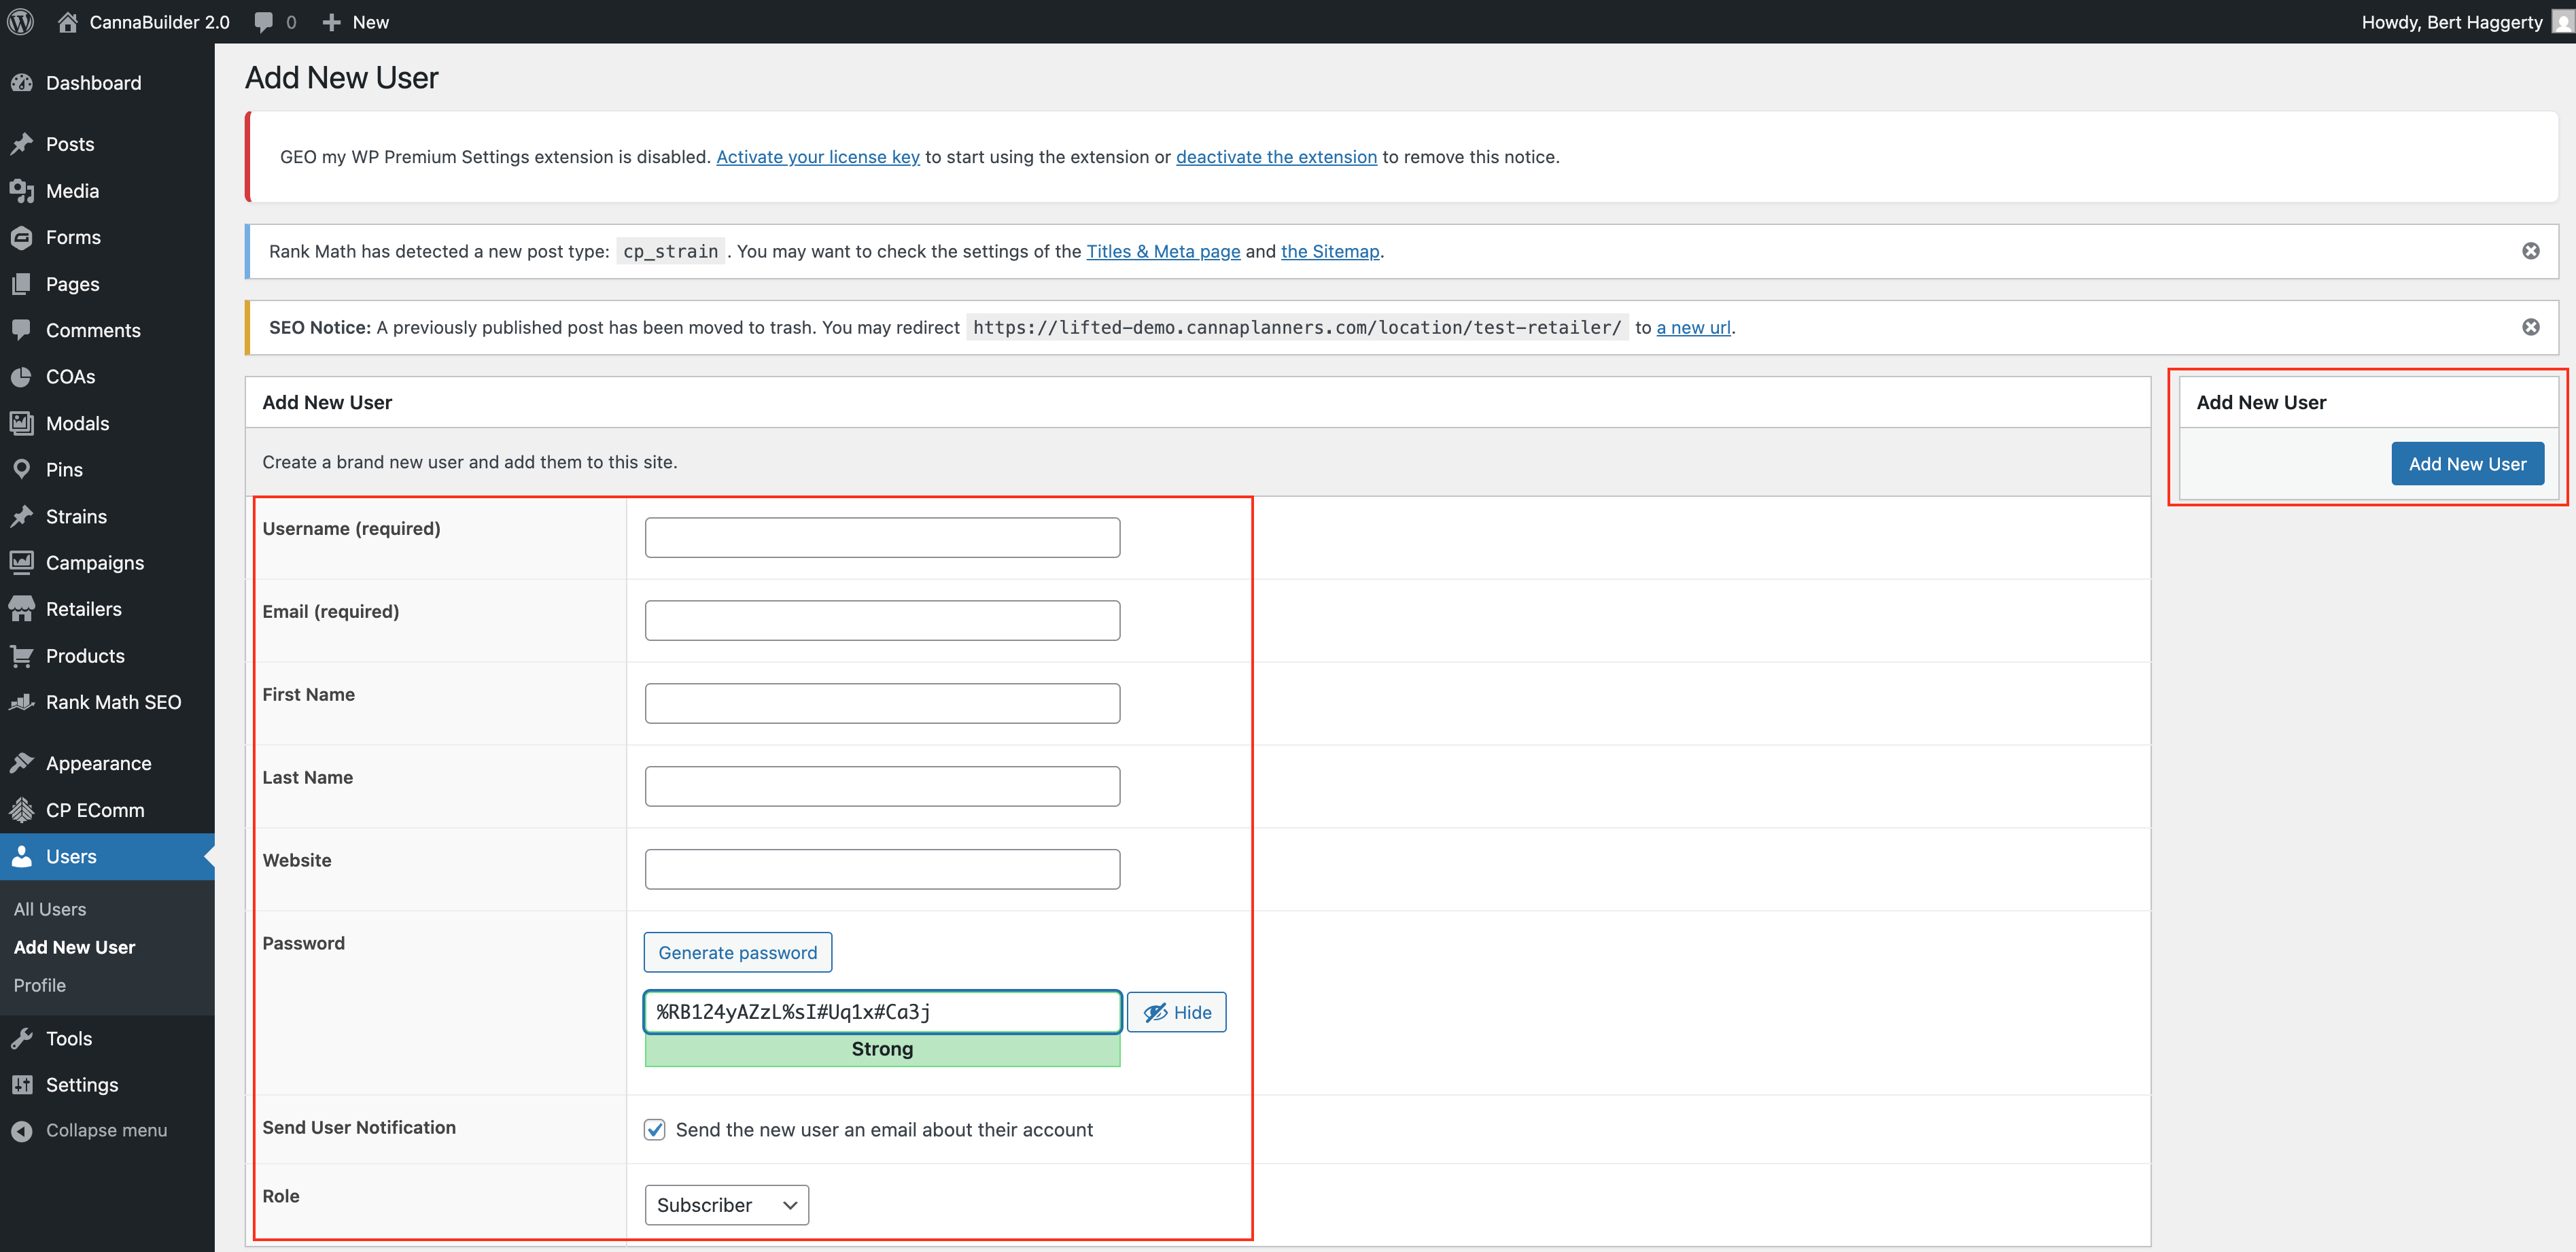The height and width of the screenshot is (1252, 2576).
Task: Go to All Users submenu
Action: 50,909
